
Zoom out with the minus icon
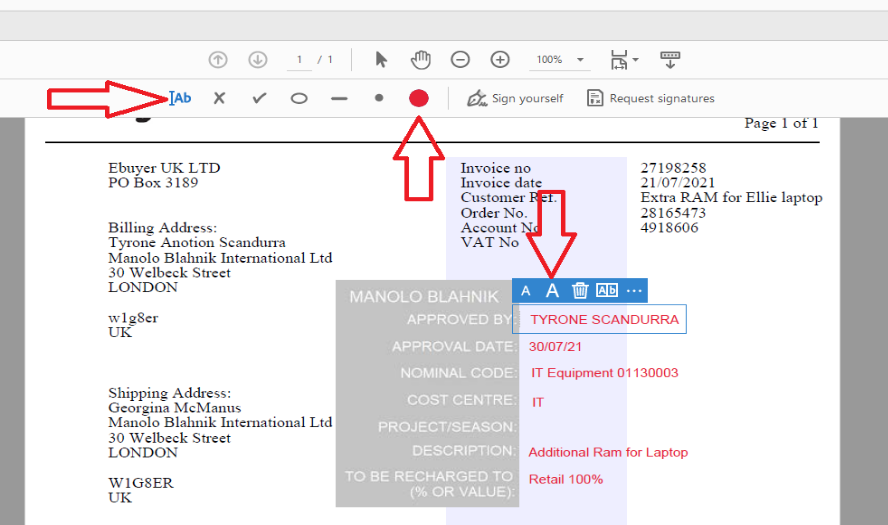[x=460, y=59]
